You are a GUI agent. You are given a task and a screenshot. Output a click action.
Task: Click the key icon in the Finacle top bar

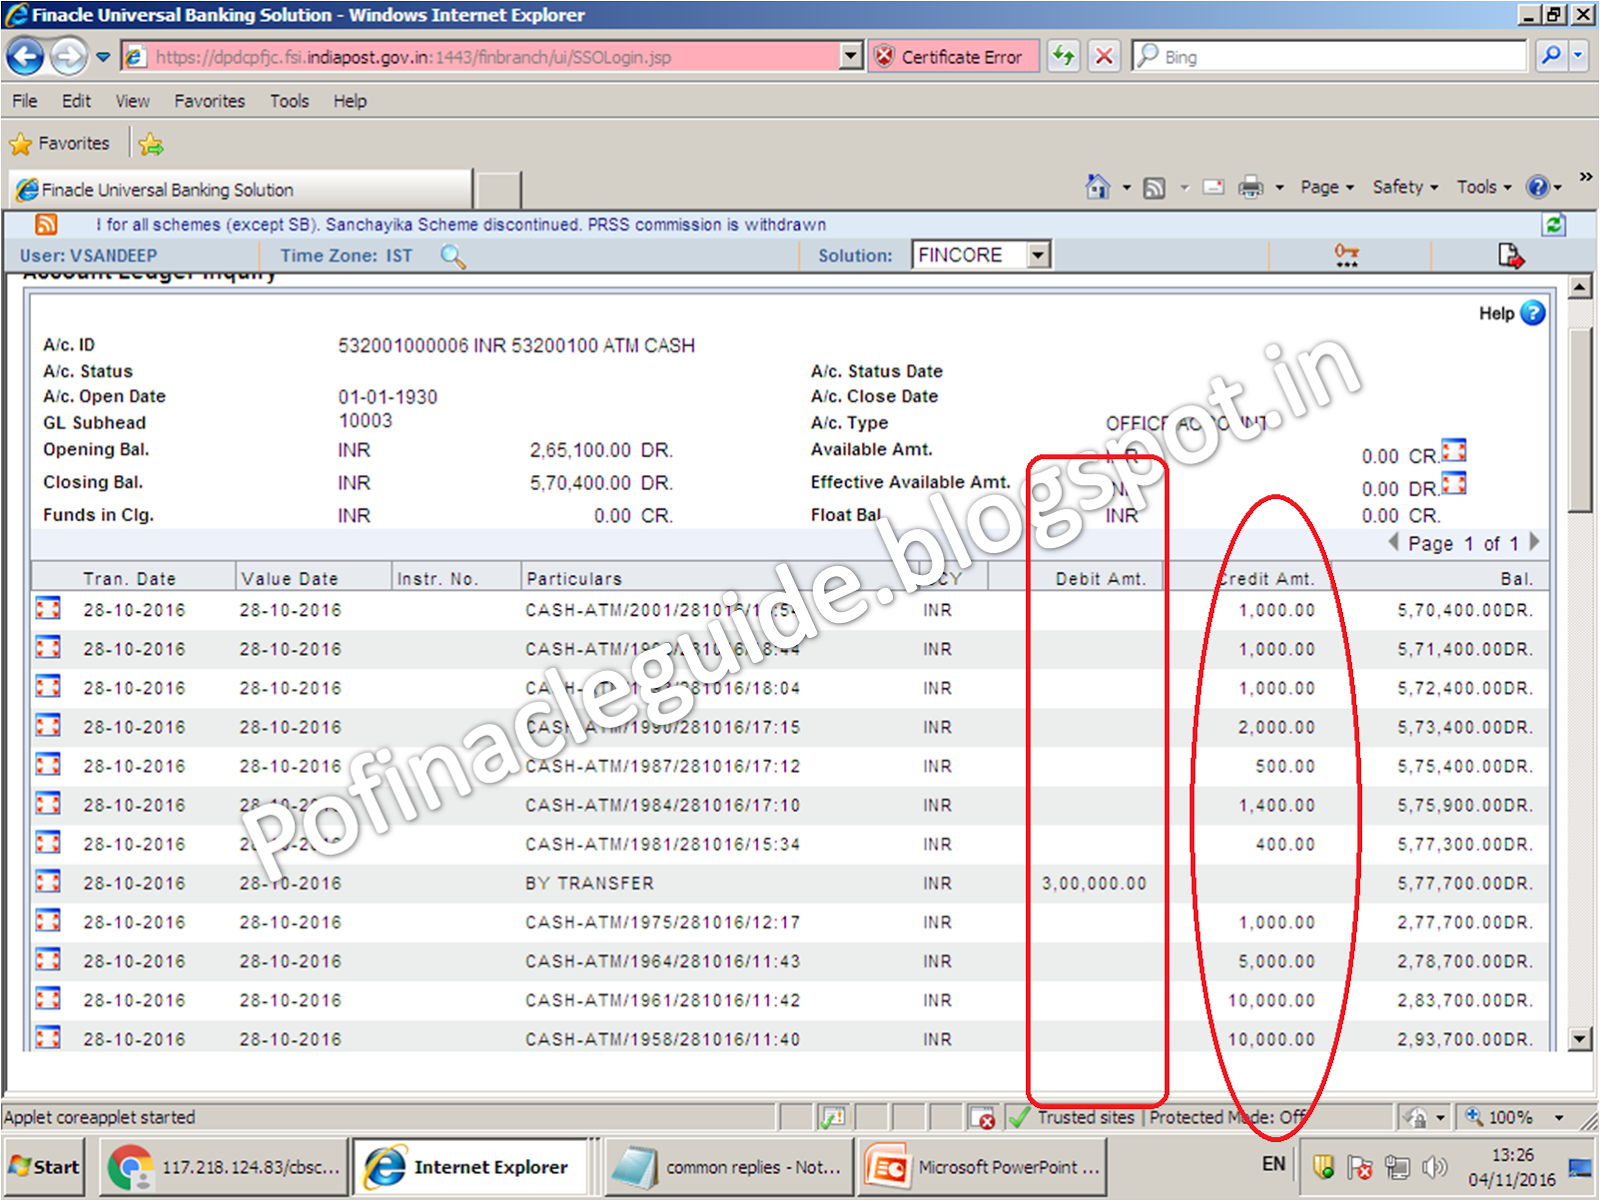[1346, 256]
